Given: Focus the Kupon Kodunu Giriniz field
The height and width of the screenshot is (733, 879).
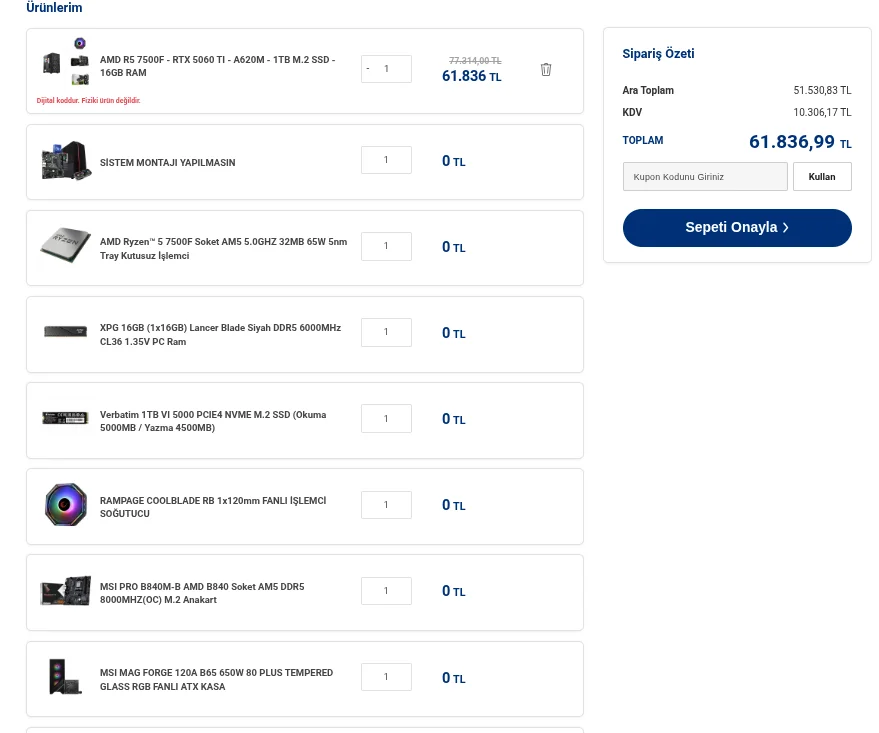Looking at the screenshot, I should pos(705,177).
